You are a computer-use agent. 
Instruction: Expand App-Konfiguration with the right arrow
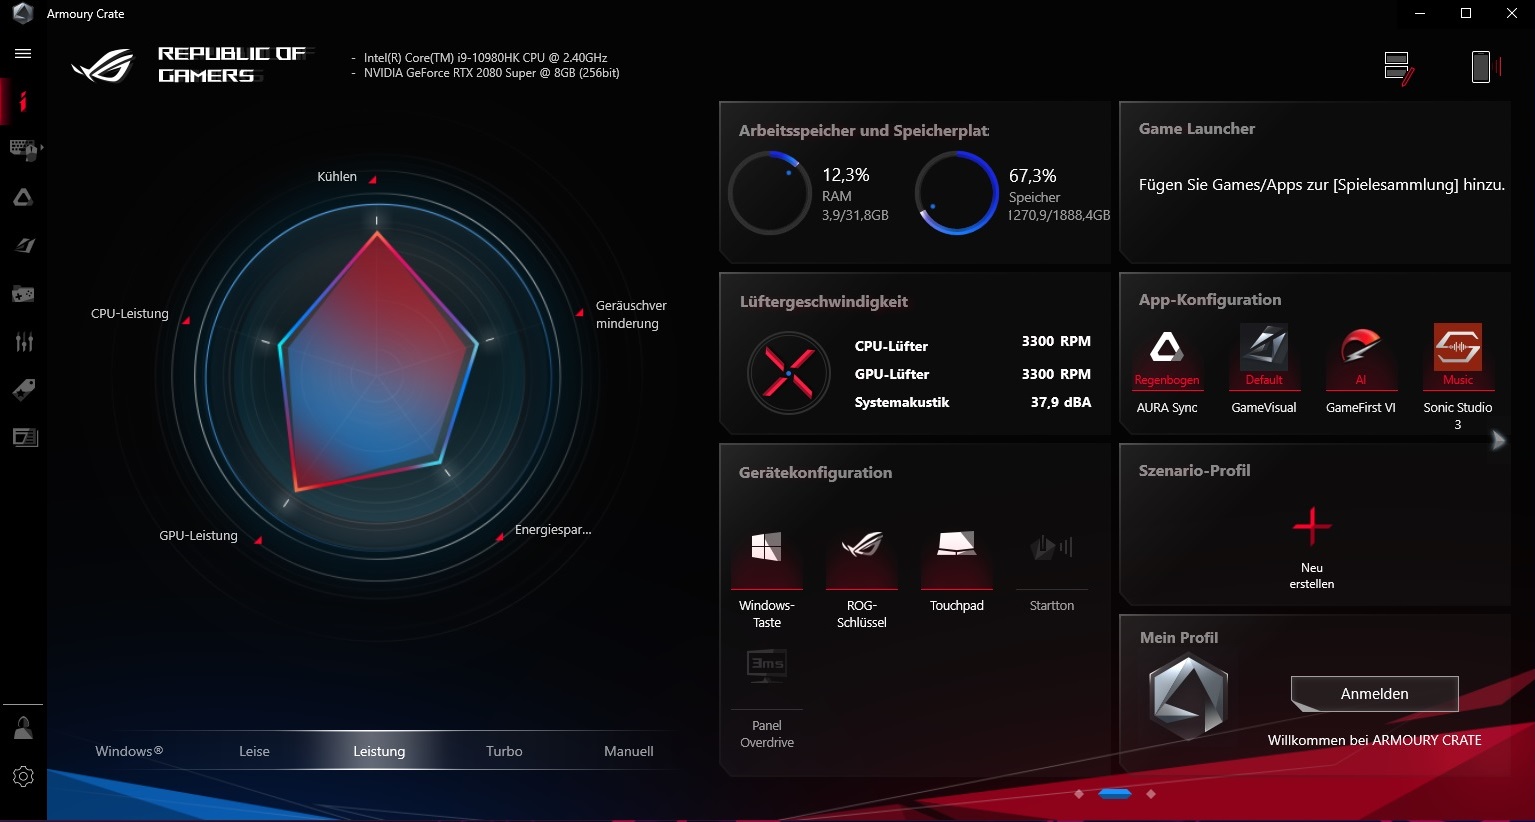click(x=1498, y=440)
